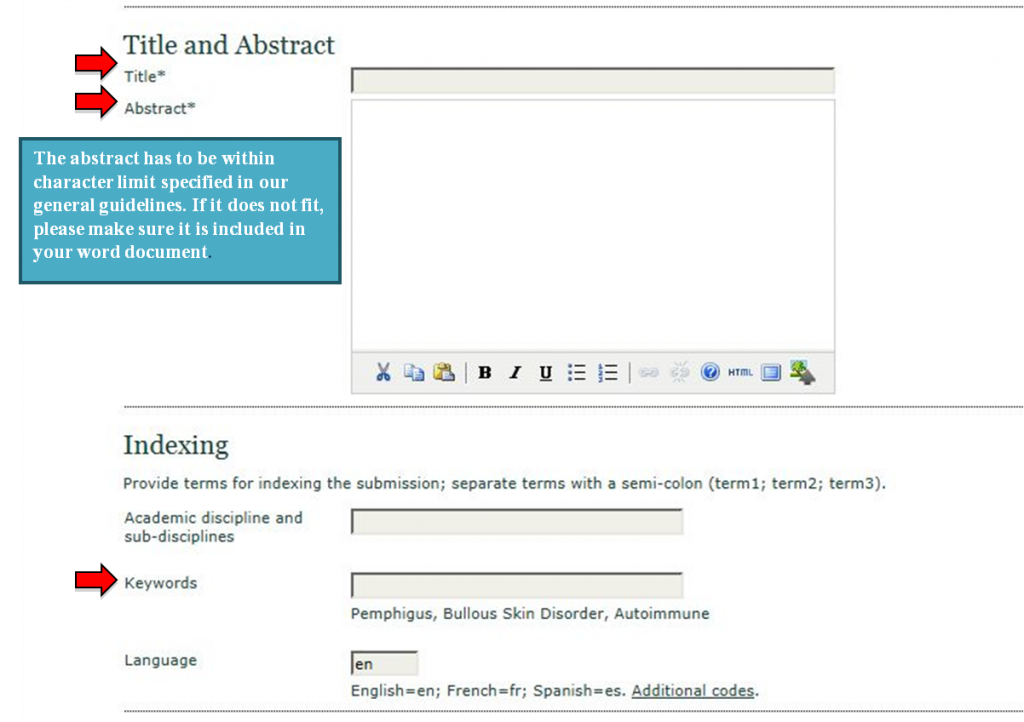
Task: Click the Keywords input field
Action: pos(517,585)
